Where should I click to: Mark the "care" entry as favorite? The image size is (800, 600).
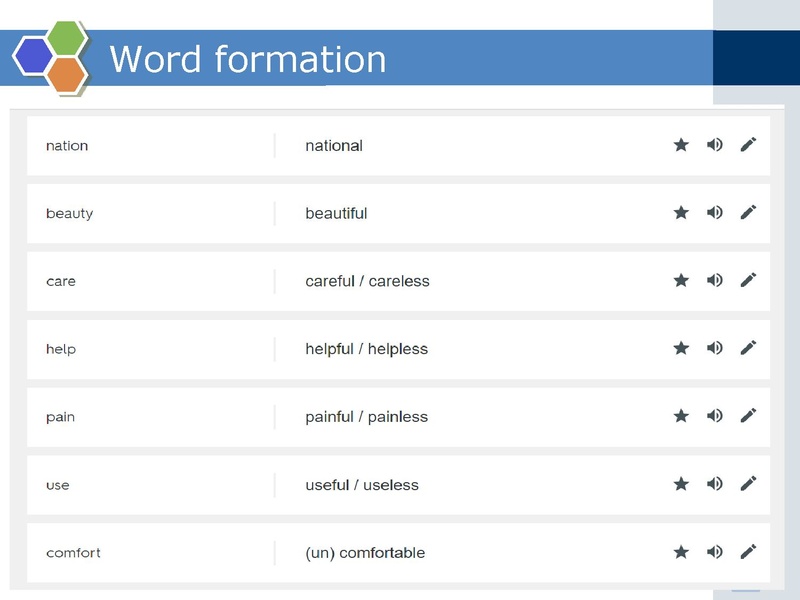tap(680, 281)
